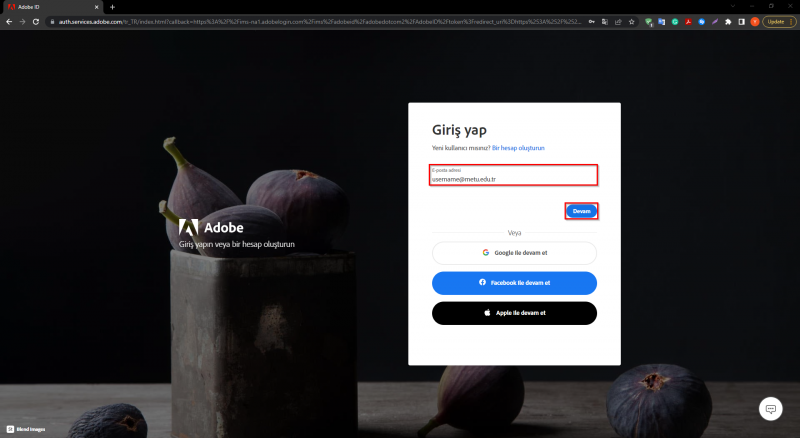Bookmark this page with the star icon
Image resolution: width=800 pixels, height=438 pixels.
(x=632, y=22)
